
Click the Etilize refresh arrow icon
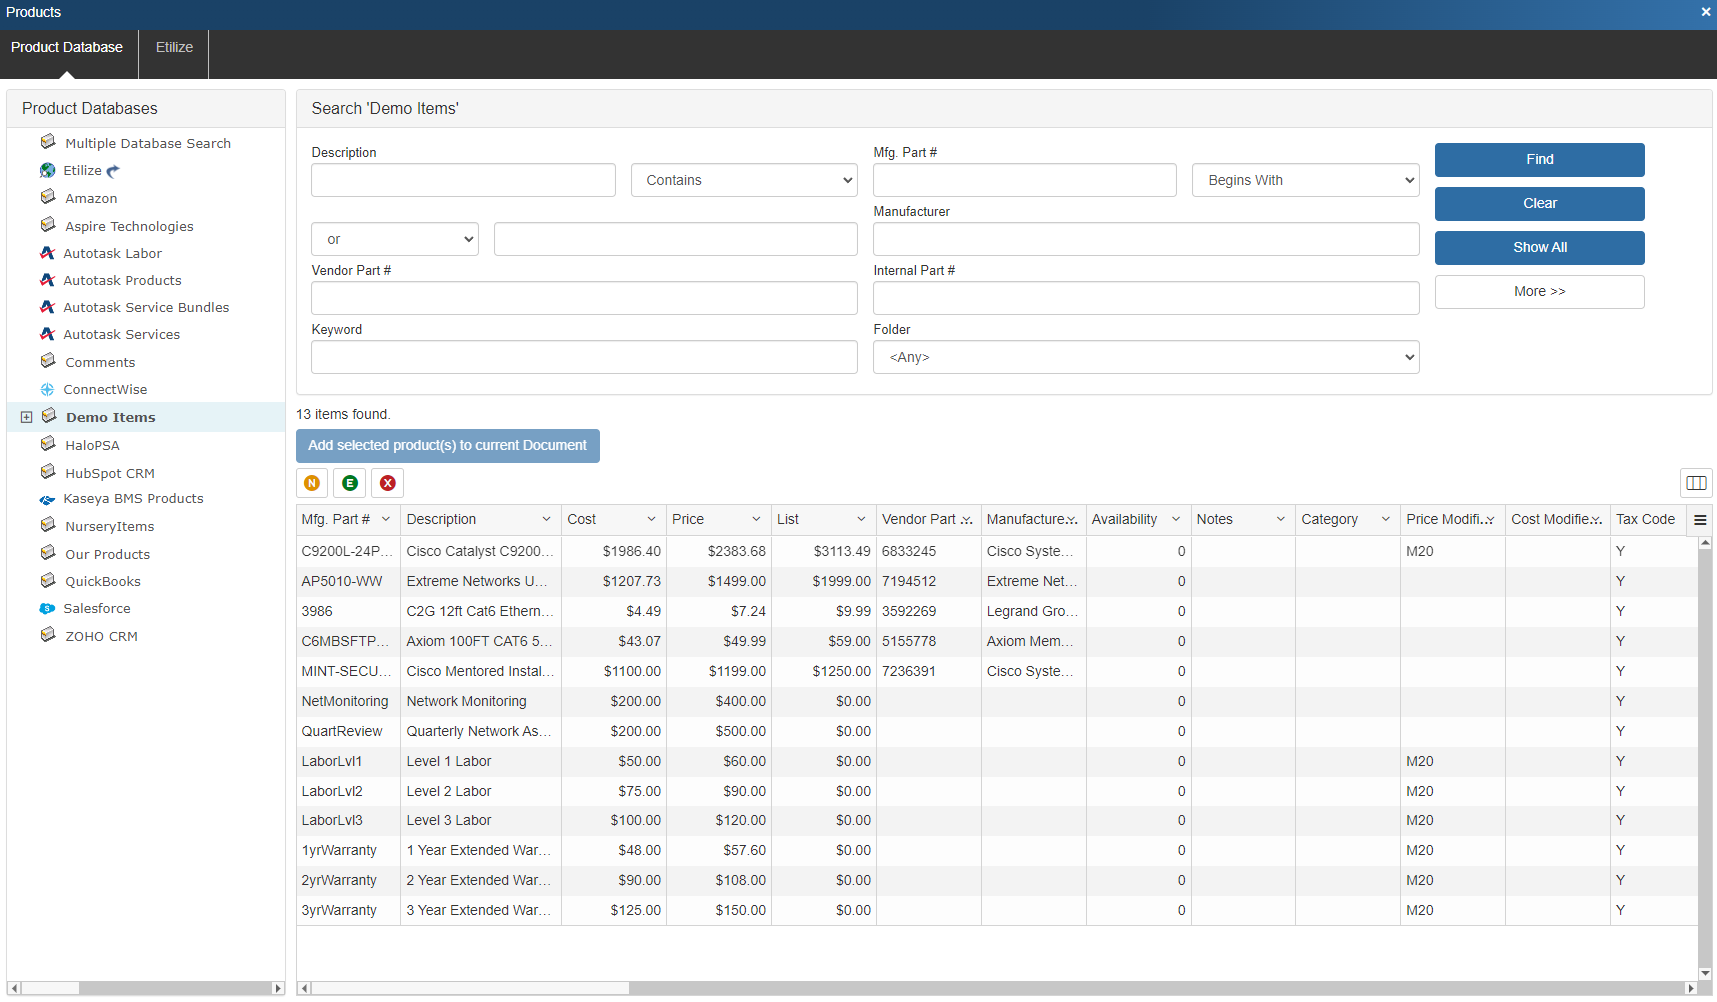[x=113, y=171]
